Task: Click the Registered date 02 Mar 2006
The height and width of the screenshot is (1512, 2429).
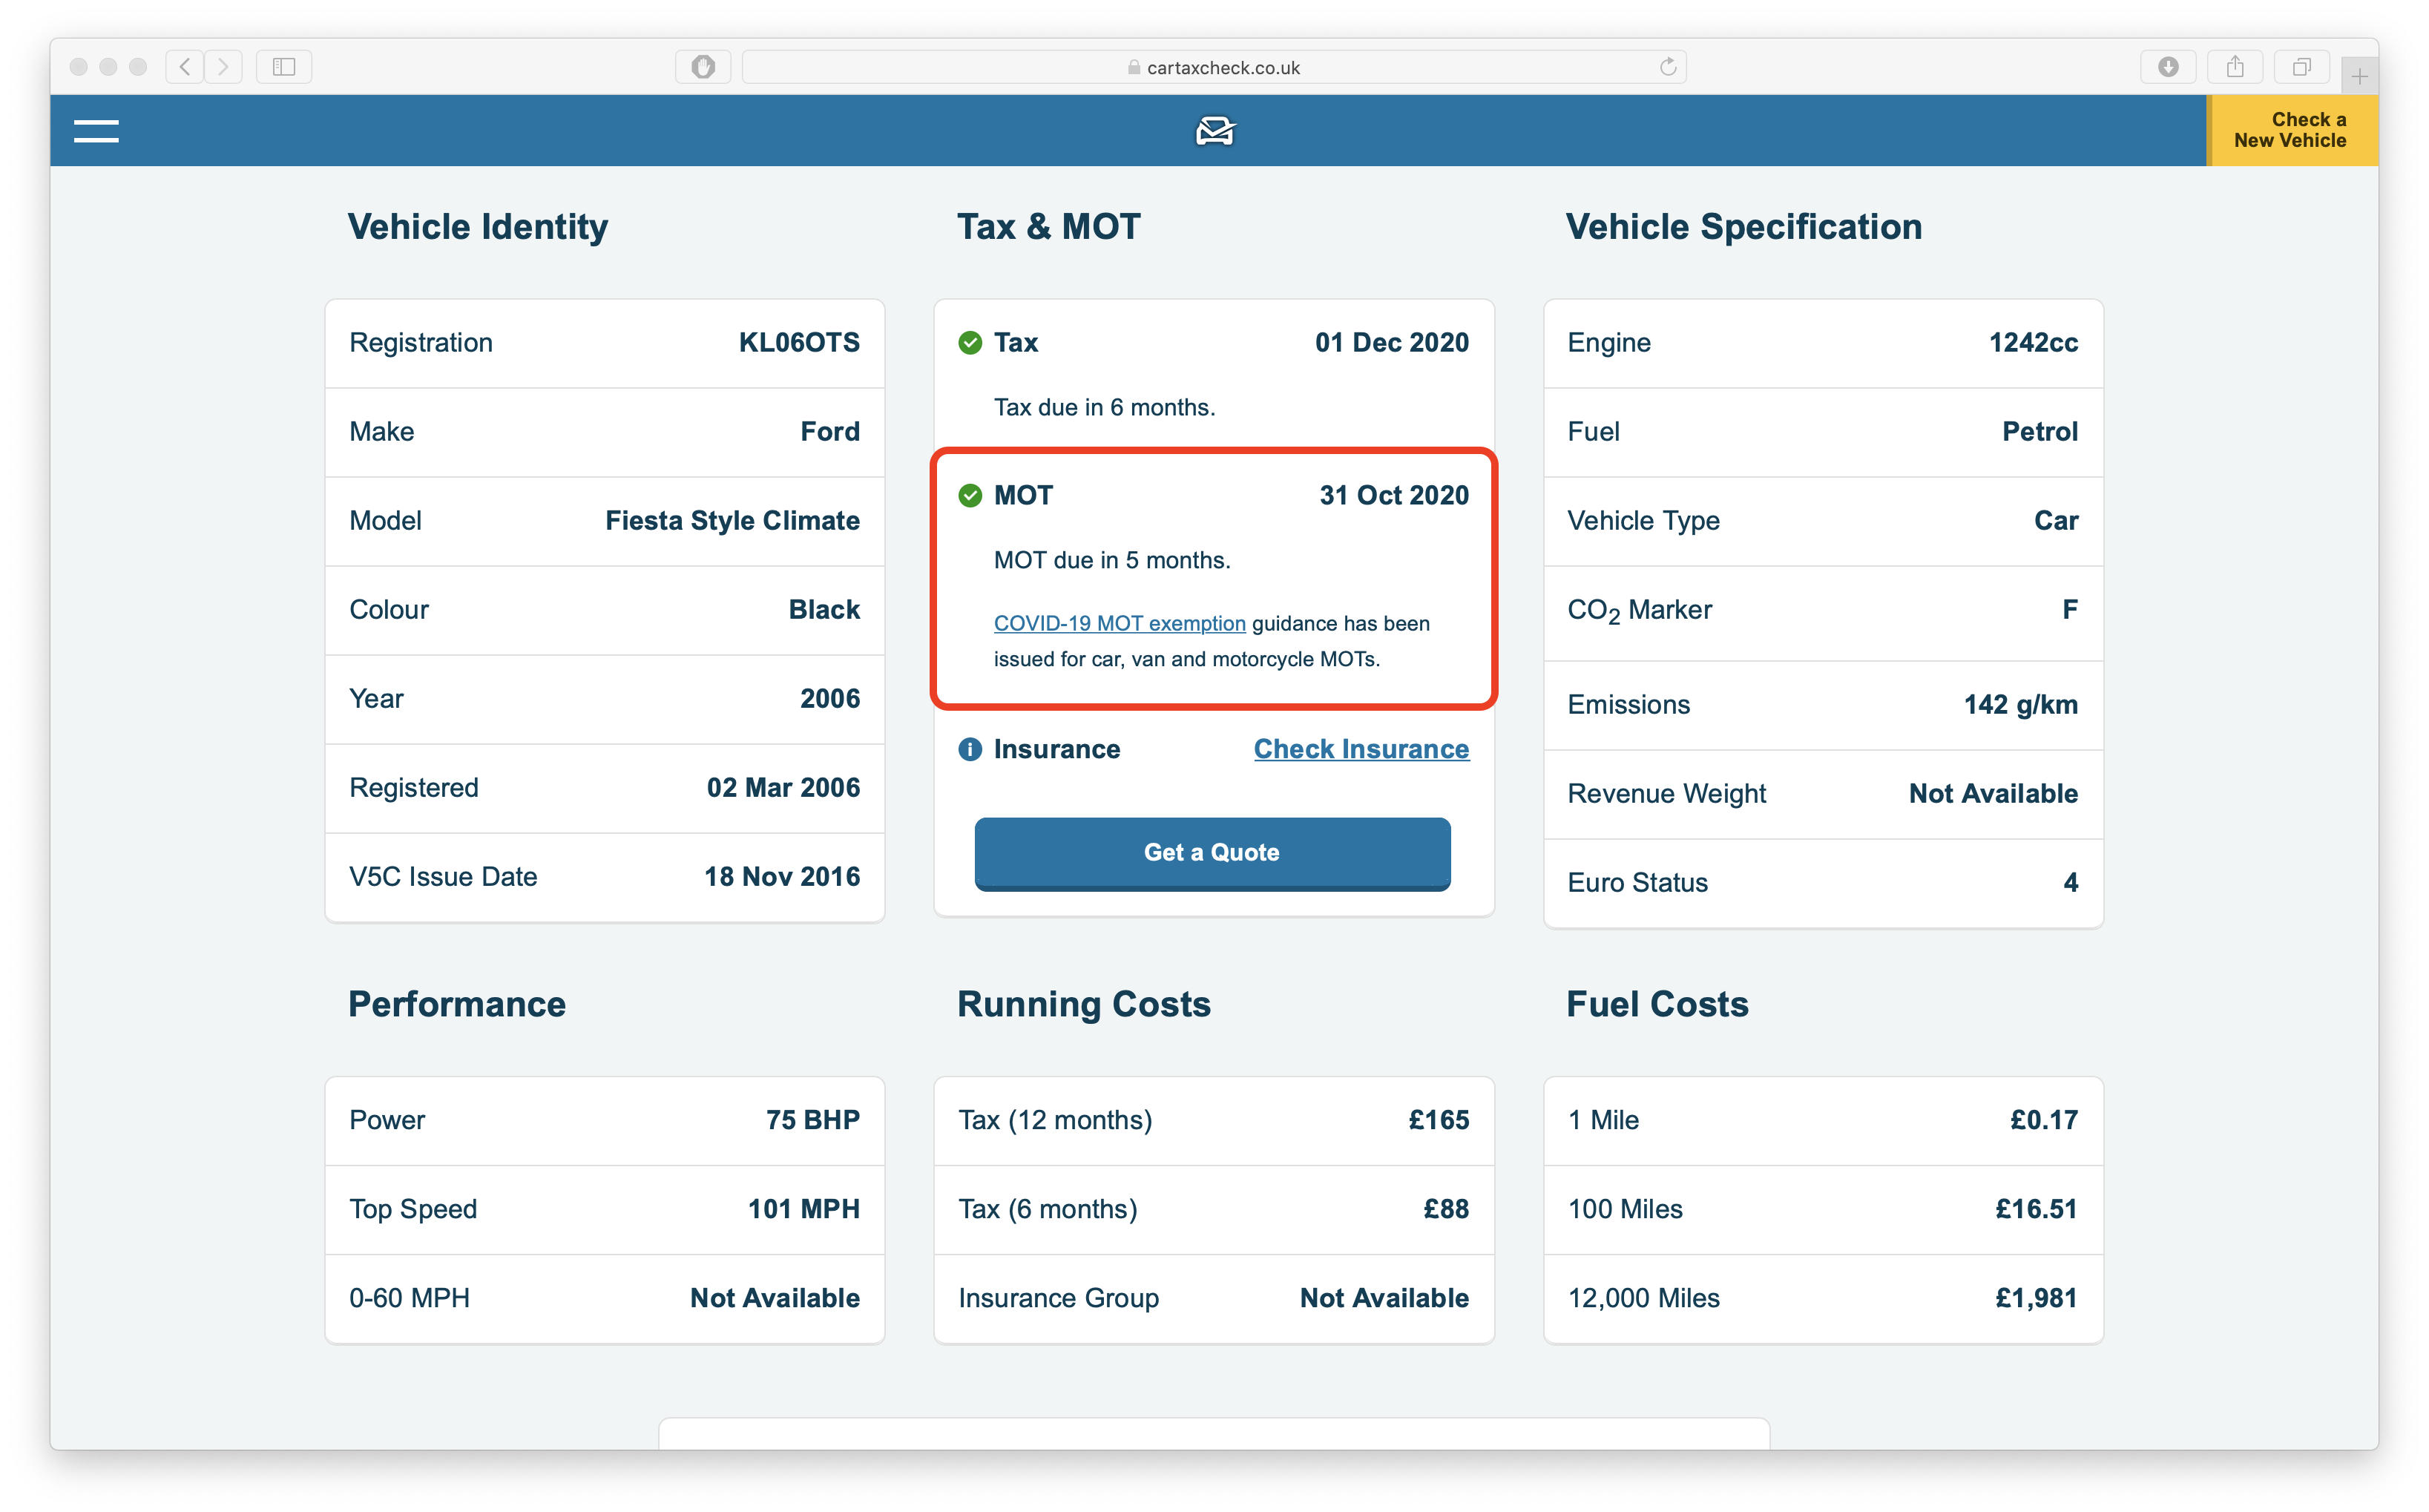Action: pyautogui.click(x=783, y=788)
